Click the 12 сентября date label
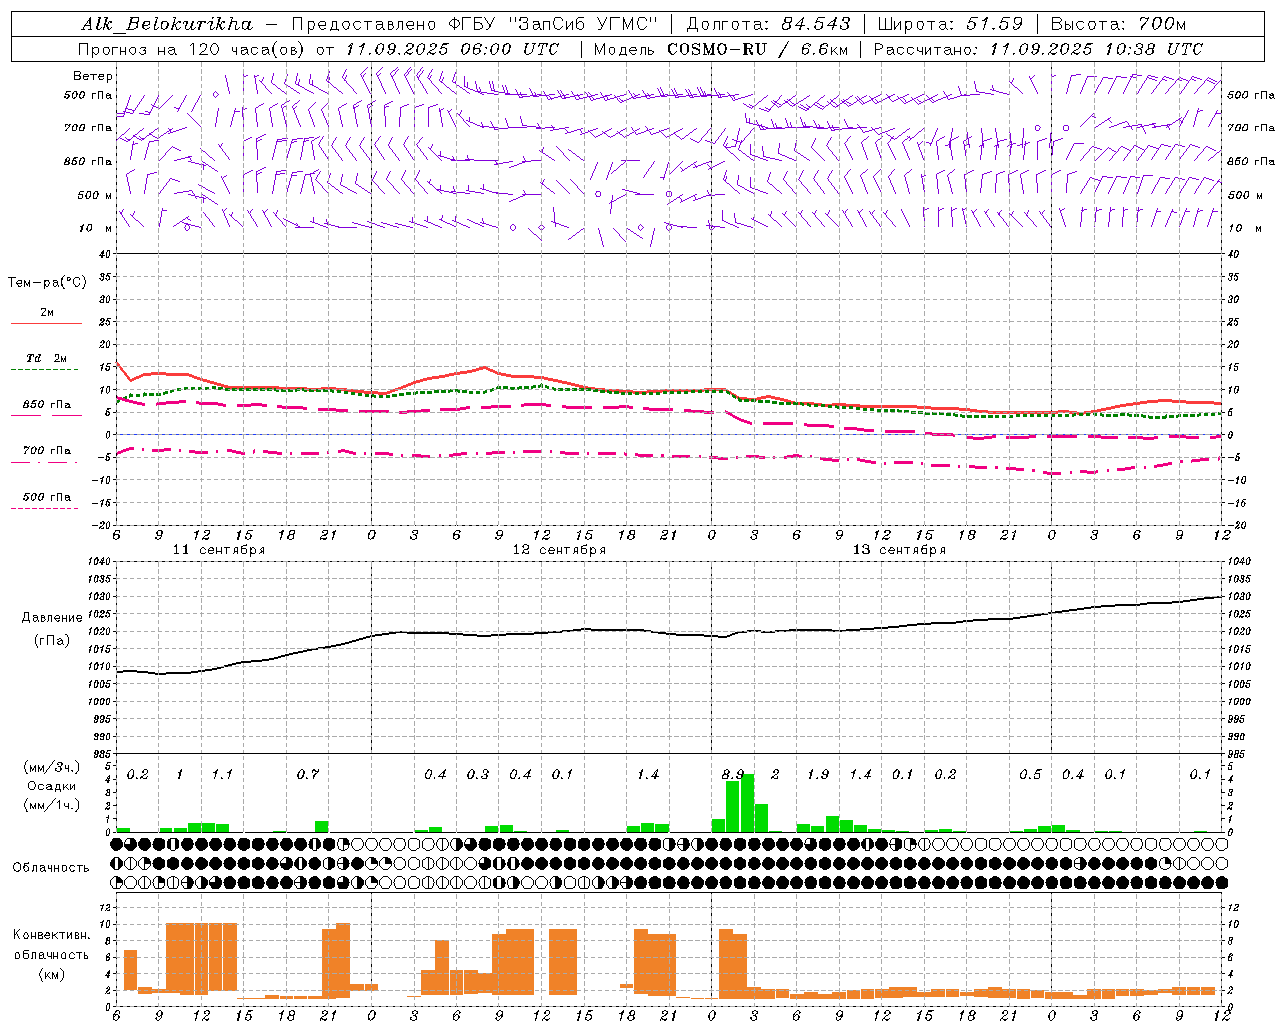 pos(559,550)
